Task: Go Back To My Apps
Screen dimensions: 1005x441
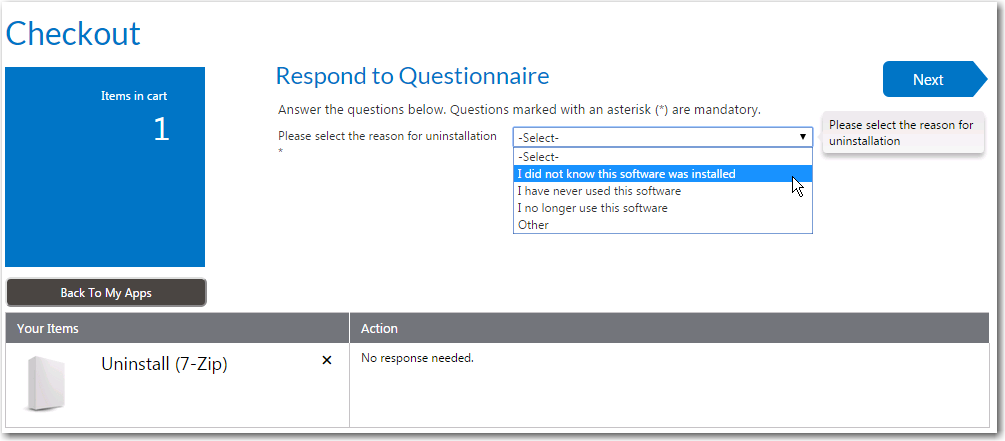Action: pyautogui.click(x=106, y=293)
